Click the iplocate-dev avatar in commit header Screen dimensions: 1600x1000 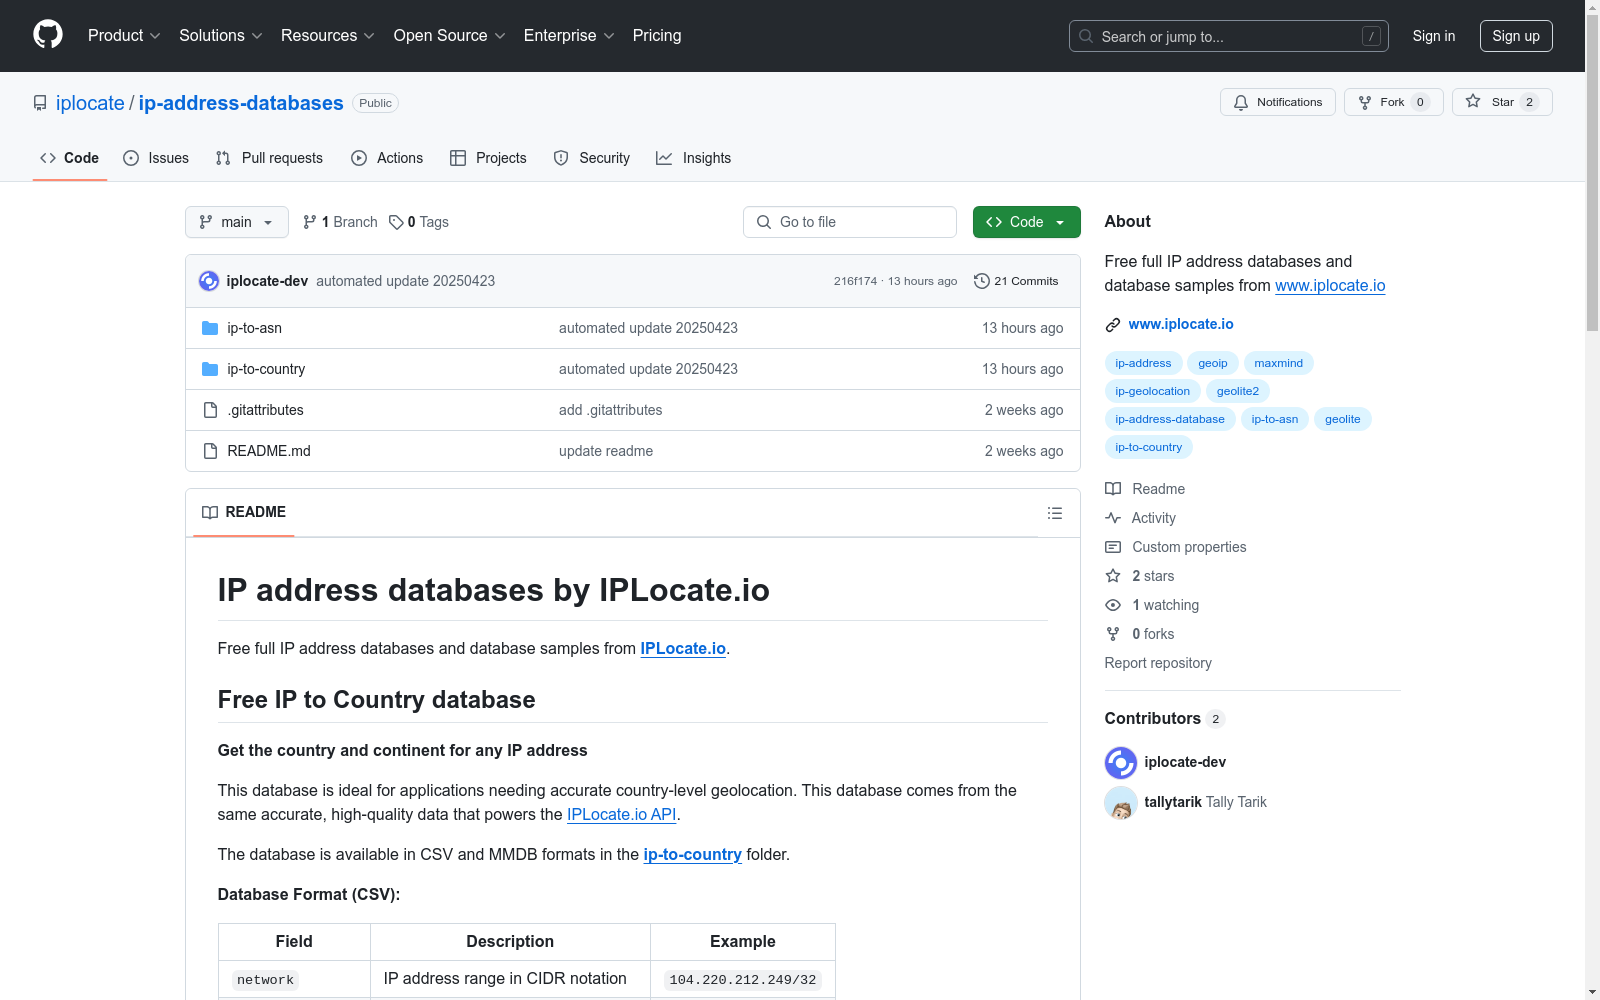point(209,281)
